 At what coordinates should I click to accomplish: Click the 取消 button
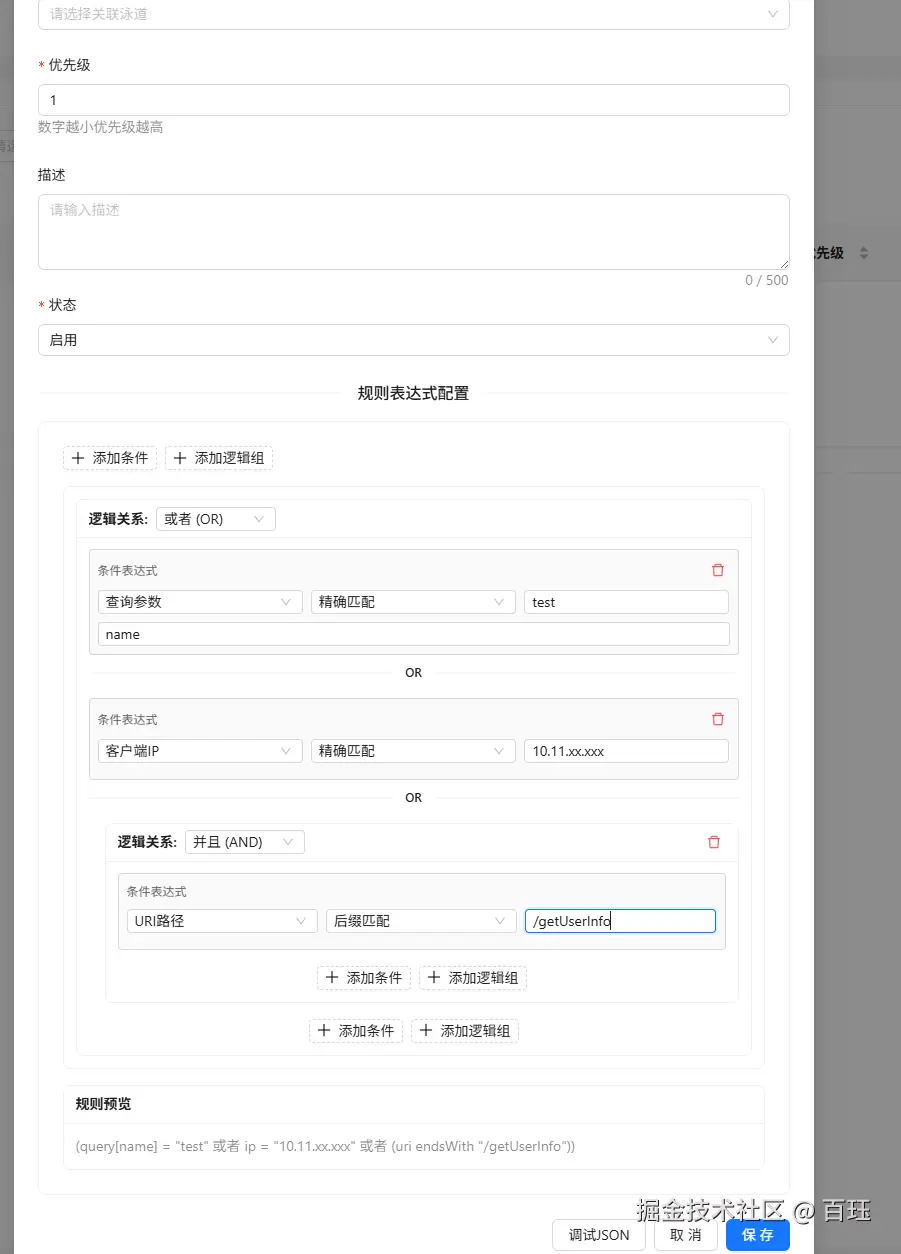[x=686, y=1235]
